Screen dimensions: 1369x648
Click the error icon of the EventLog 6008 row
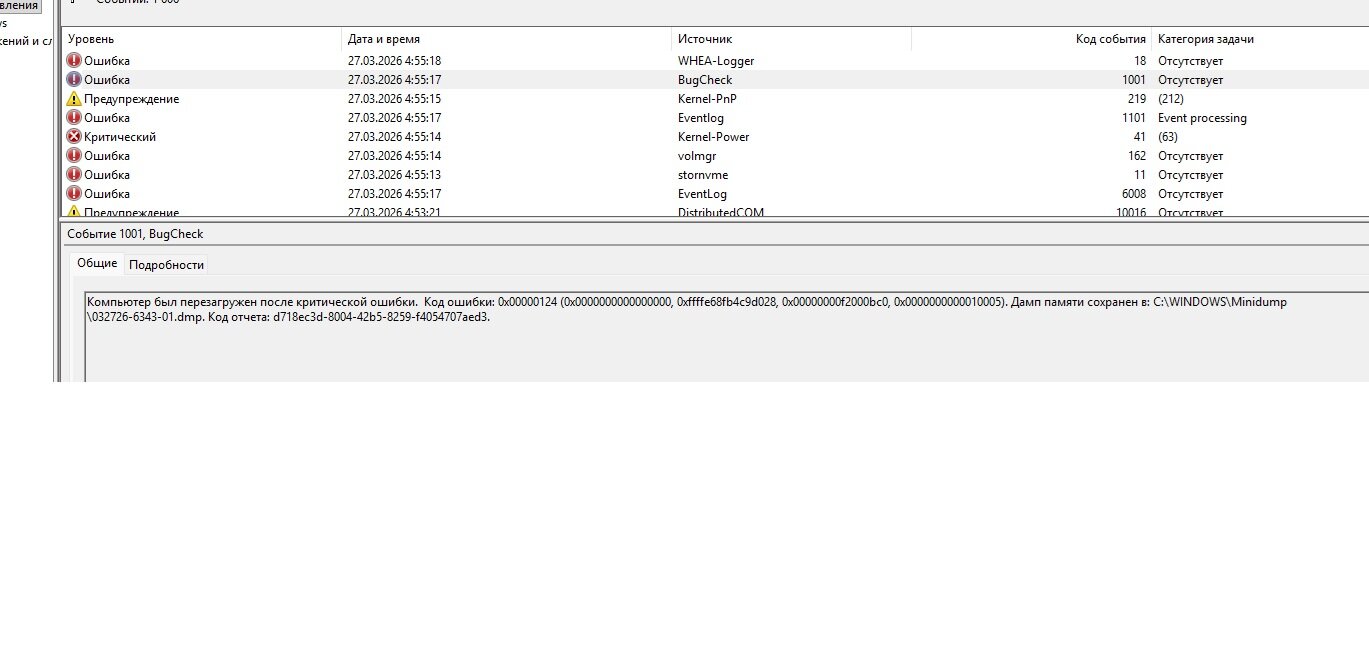pyautogui.click(x=73, y=194)
